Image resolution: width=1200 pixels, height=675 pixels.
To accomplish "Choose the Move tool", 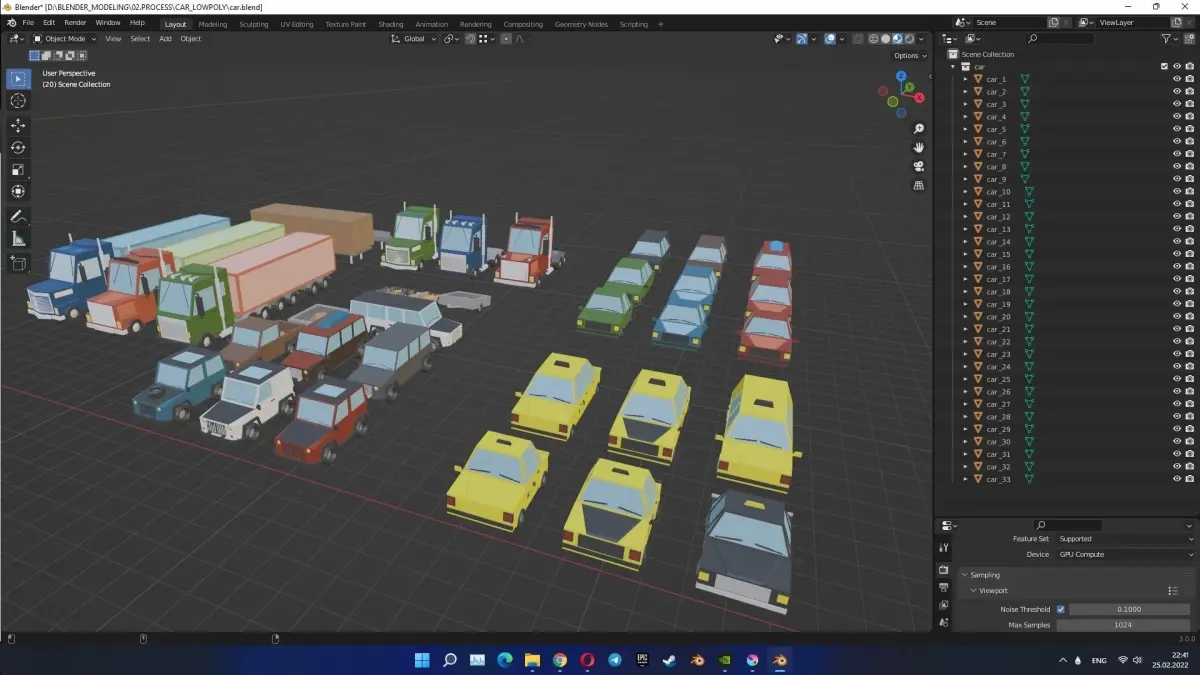I will point(18,125).
